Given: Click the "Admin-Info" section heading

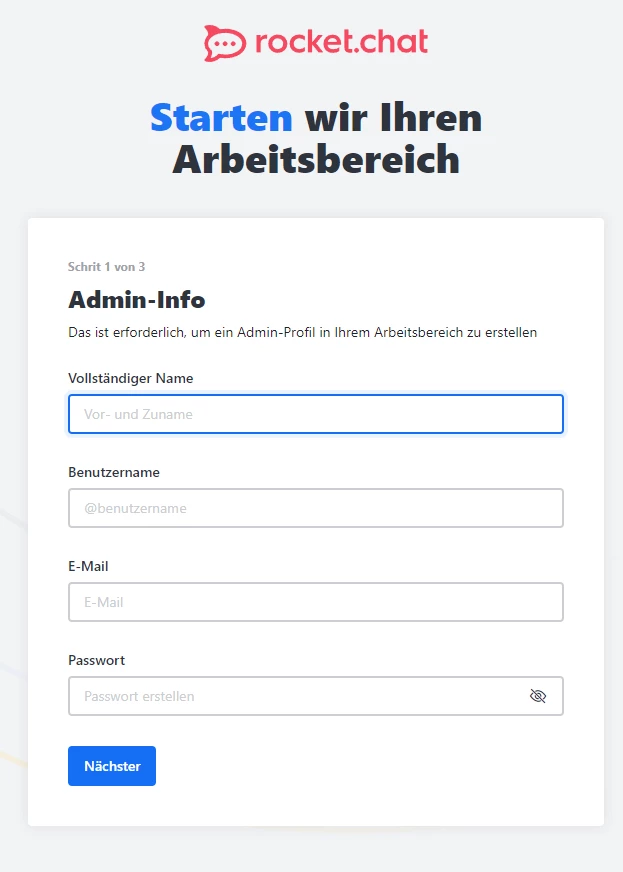Looking at the screenshot, I should [x=136, y=299].
